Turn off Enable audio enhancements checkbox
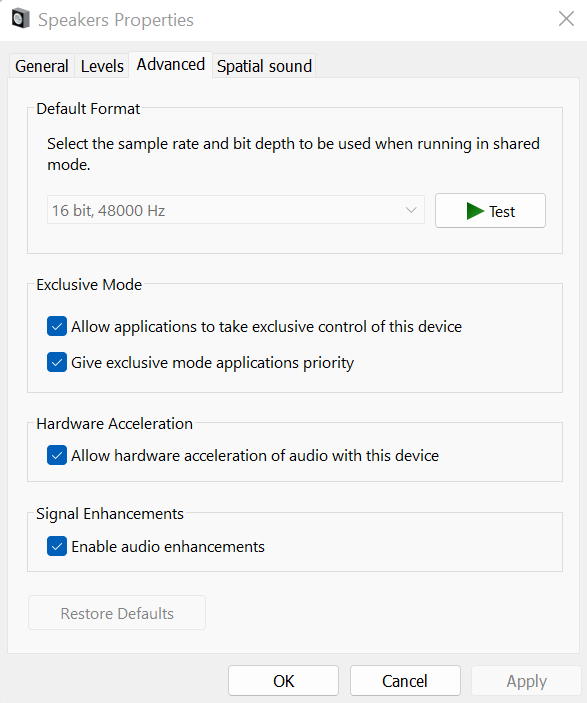The height and width of the screenshot is (703, 587). point(57,546)
